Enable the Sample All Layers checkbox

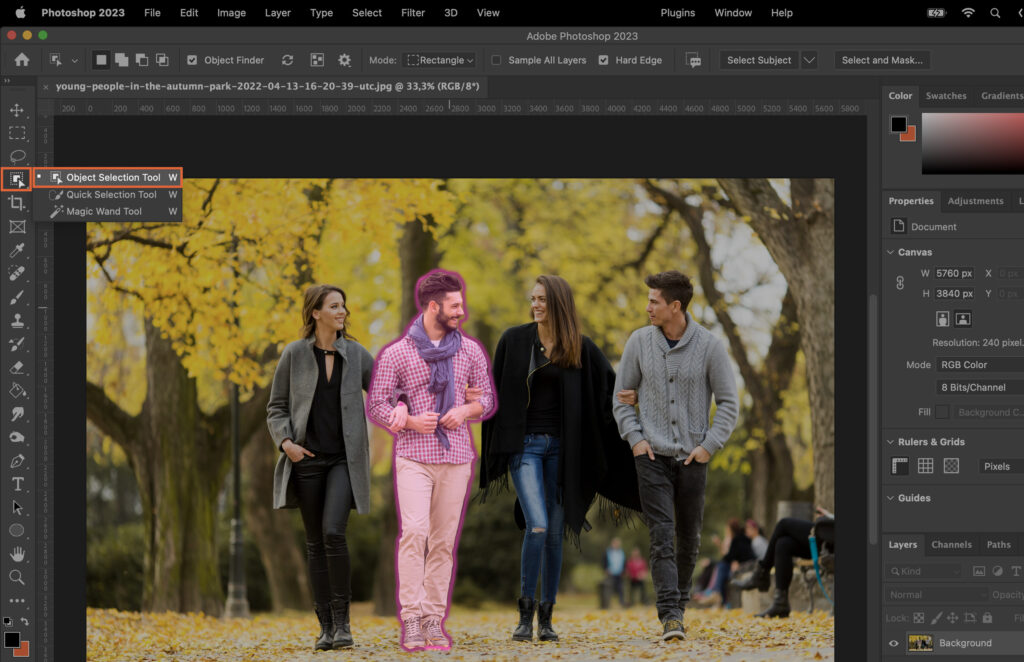(x=497, y=60)
